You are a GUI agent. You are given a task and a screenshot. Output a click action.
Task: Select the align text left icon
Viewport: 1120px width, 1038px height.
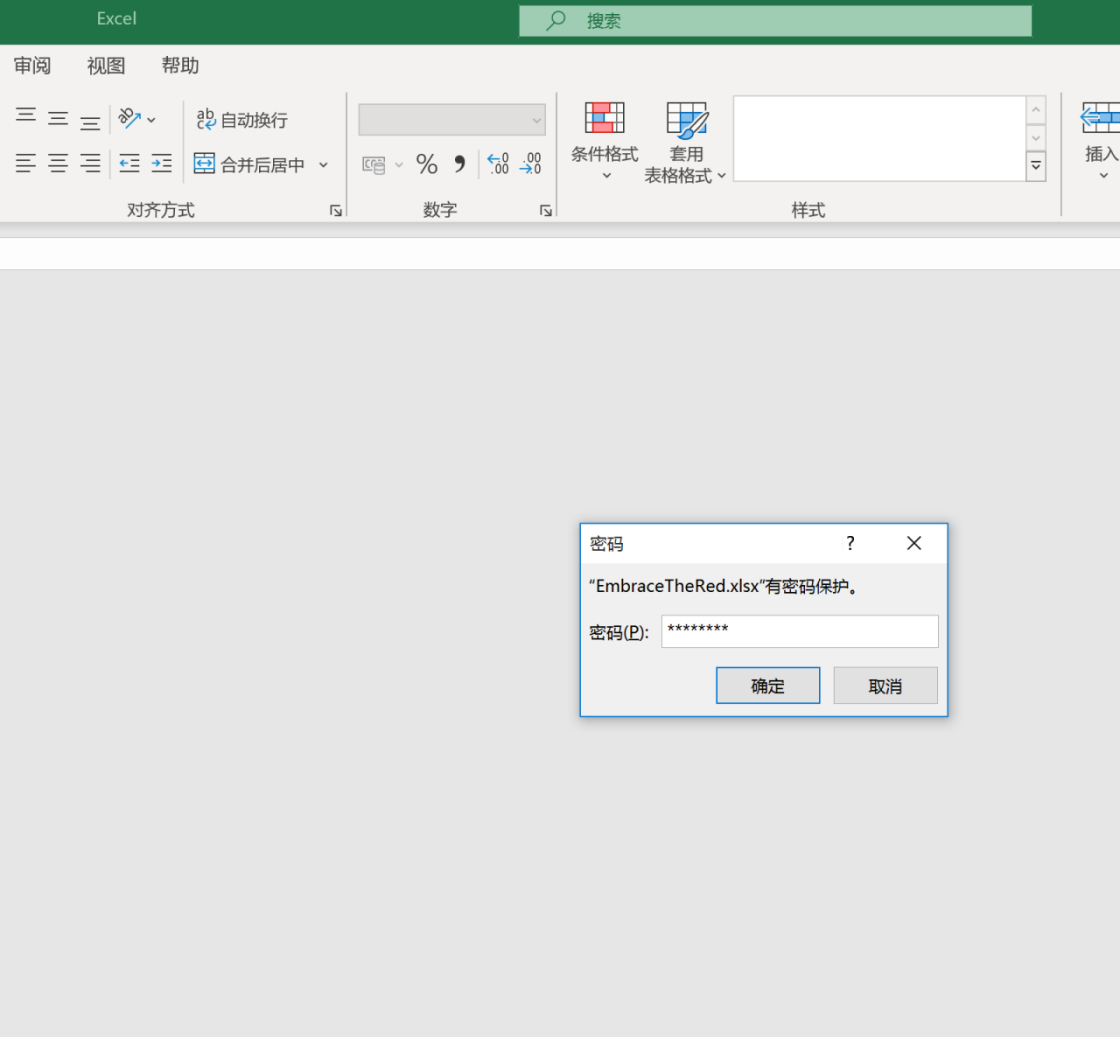(26, 164)
